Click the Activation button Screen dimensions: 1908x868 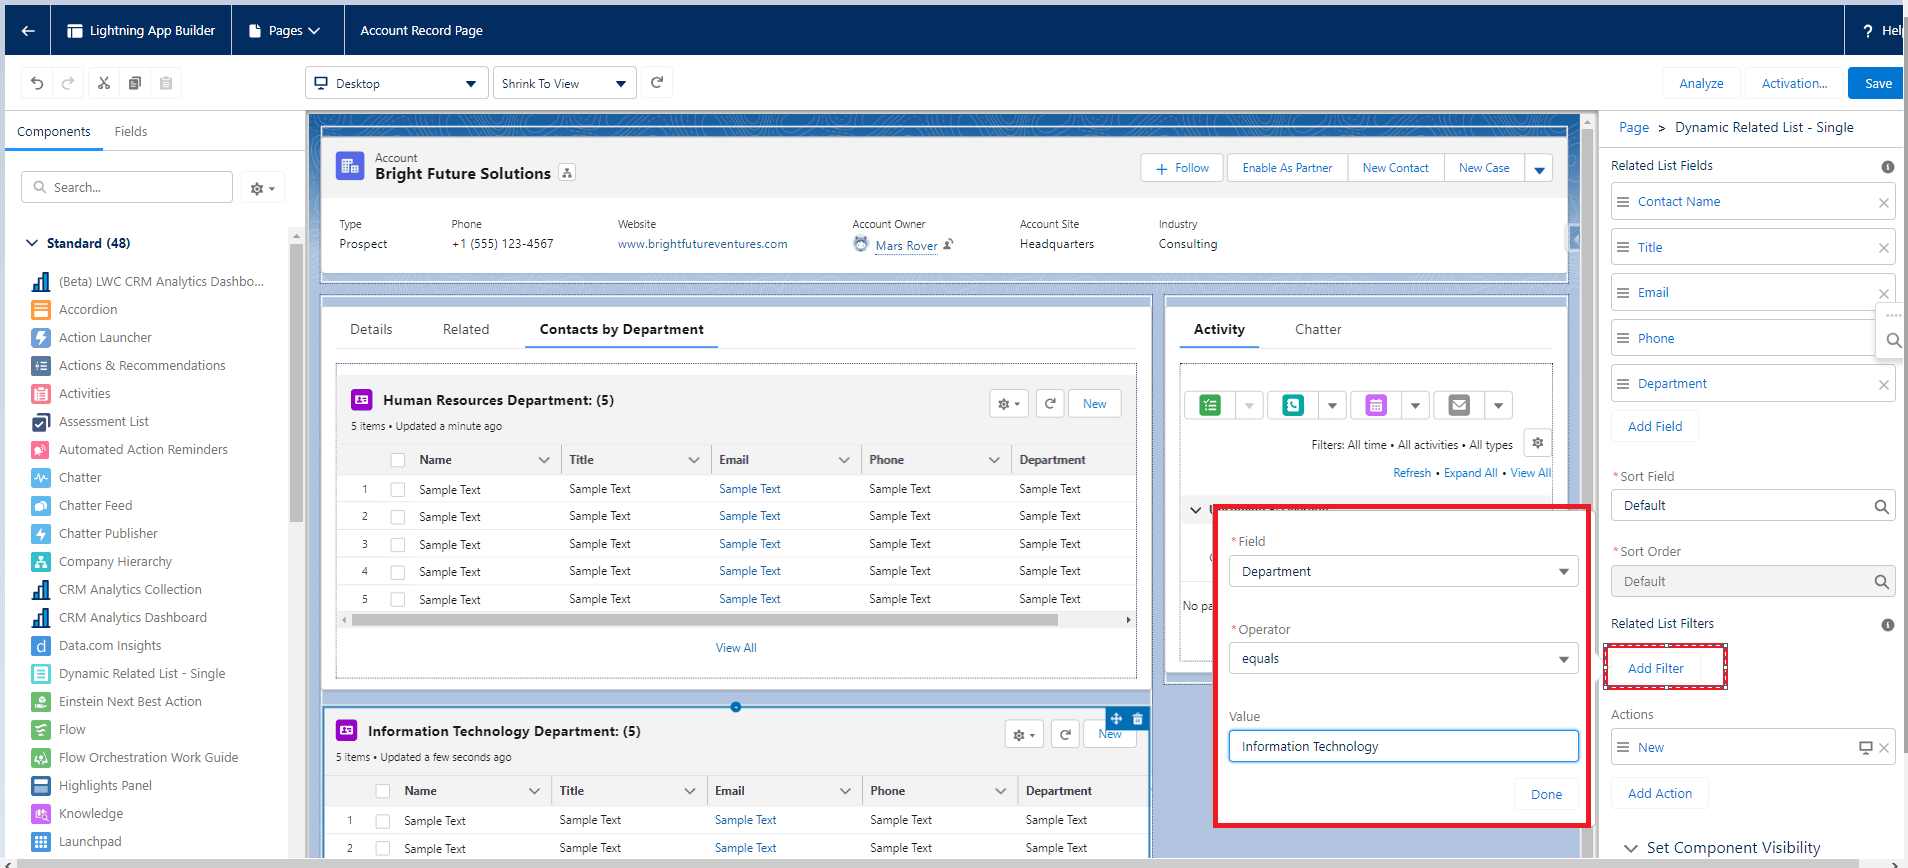1794,83
